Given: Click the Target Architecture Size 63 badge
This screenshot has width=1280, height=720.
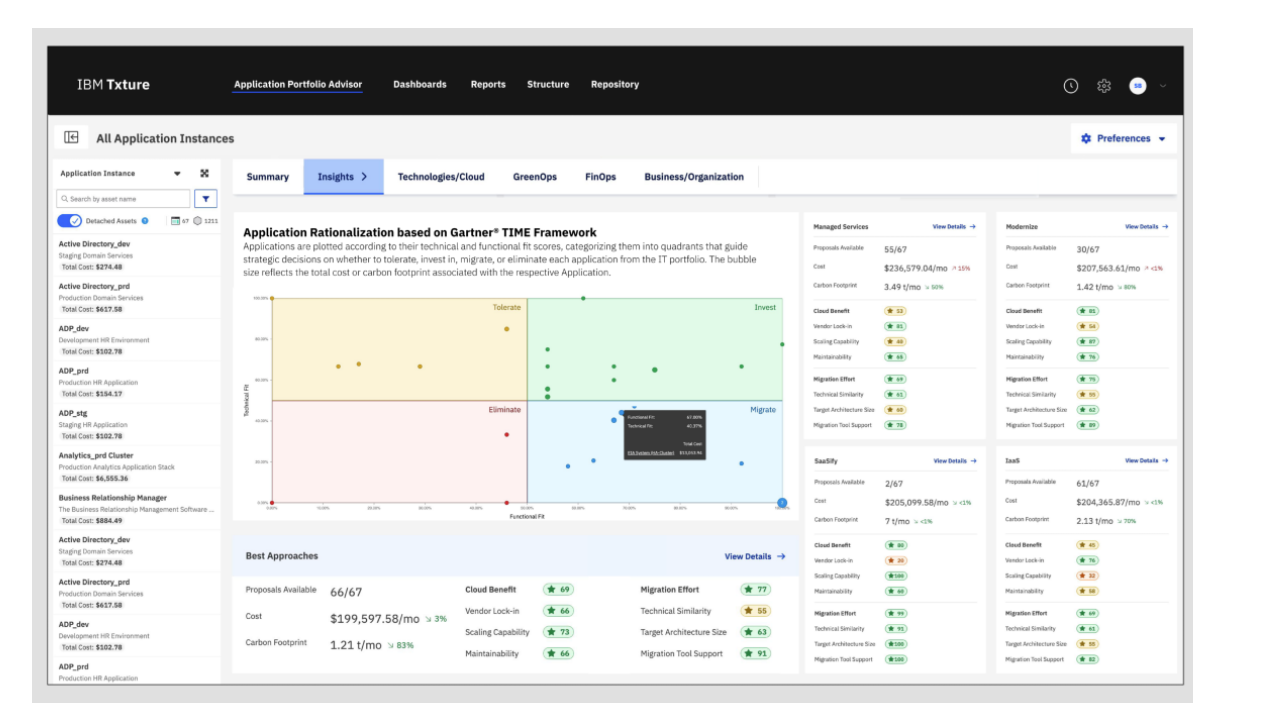Looking at the screenshot, I should 756,632.
